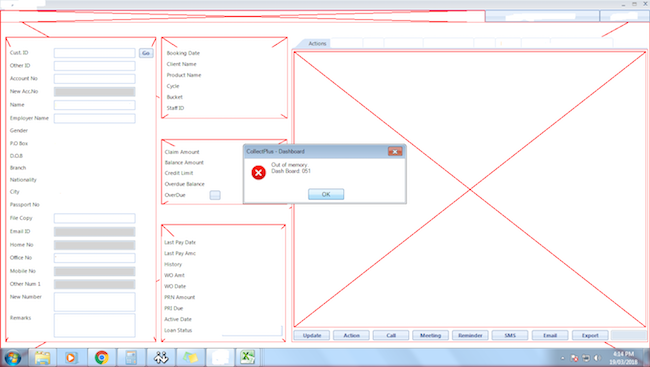Open the Windows Start menu
The image size is (650, 367).
coord(12,358)
